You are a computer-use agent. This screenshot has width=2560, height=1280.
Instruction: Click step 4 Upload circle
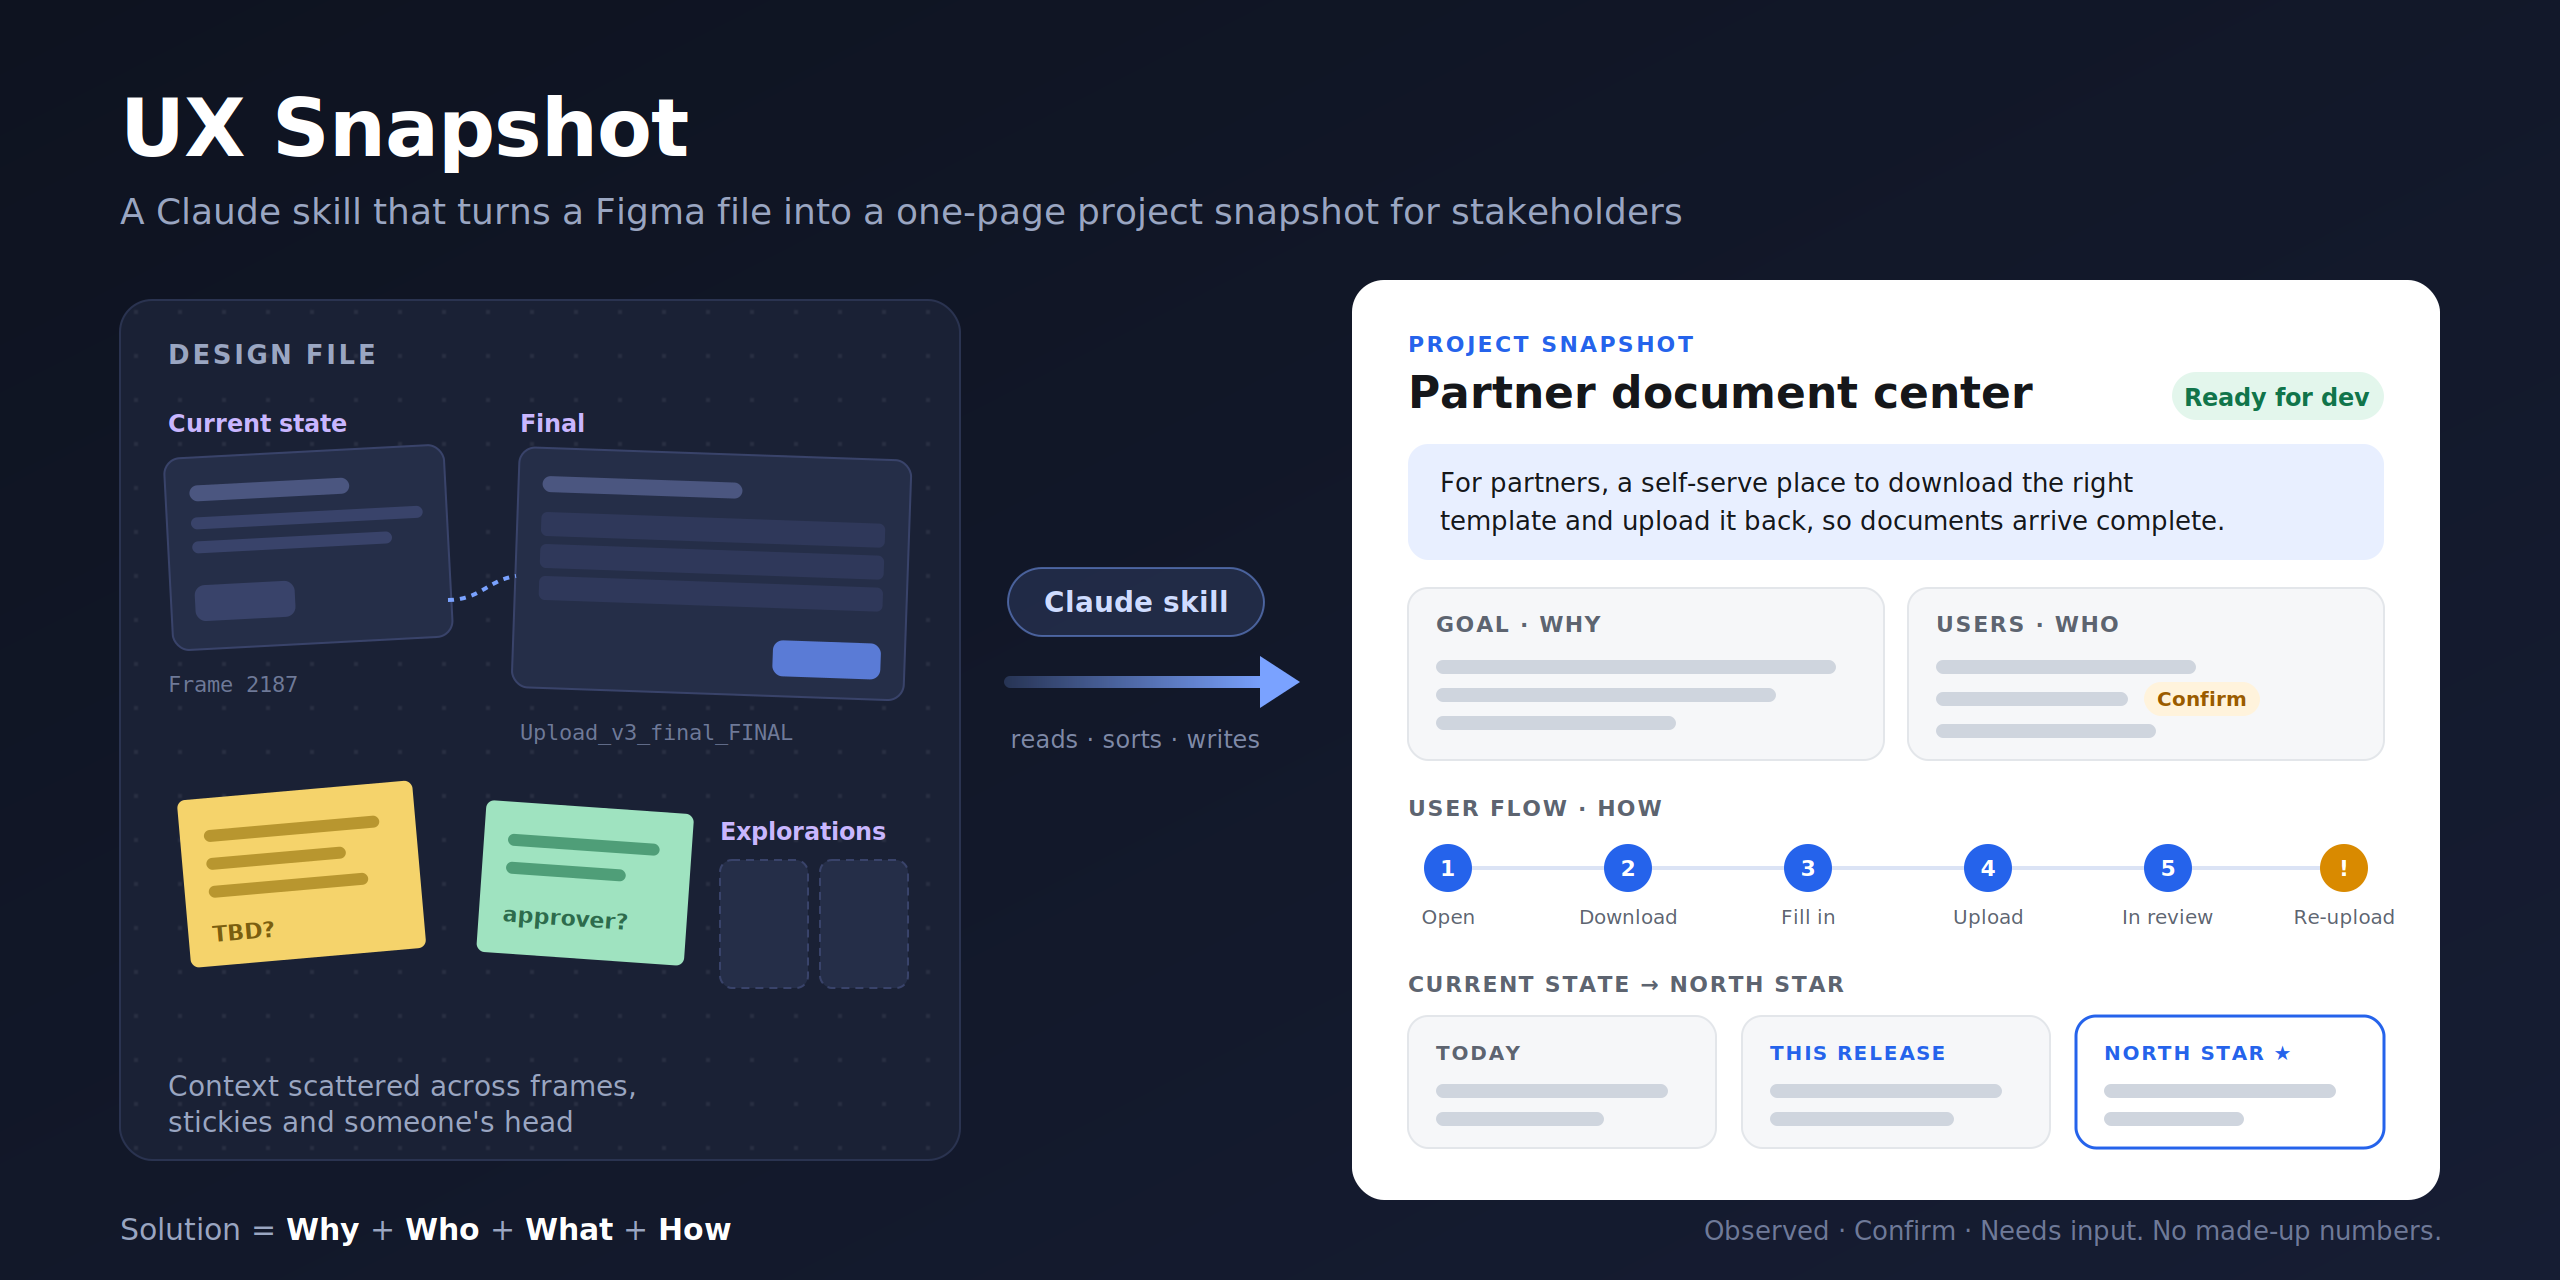(x=1987, y=868)
